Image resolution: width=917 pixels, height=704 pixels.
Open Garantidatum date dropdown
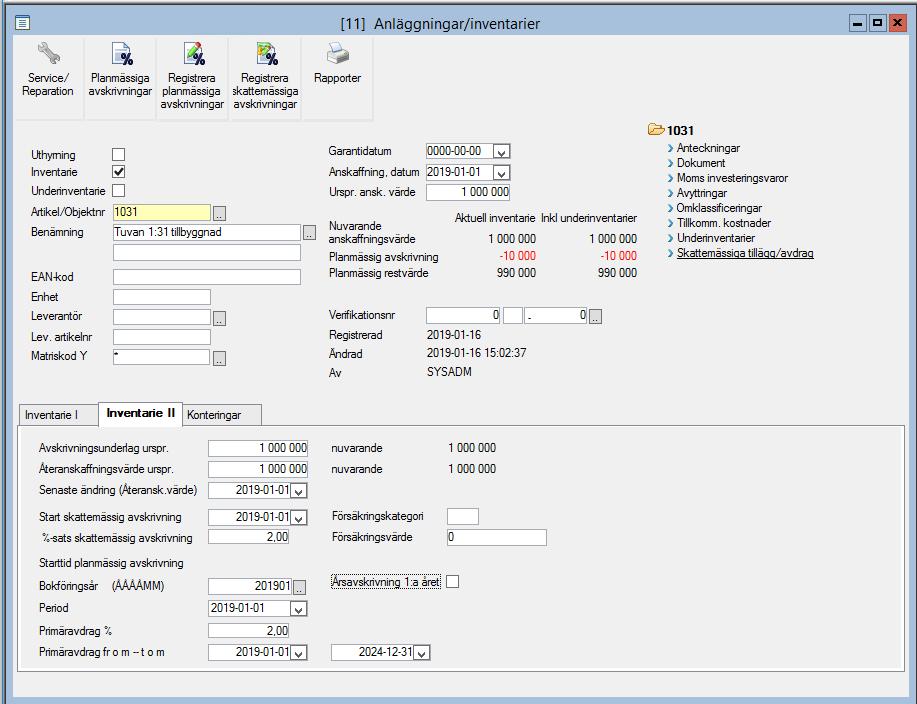pyautogui.click(x=501, y=151)
